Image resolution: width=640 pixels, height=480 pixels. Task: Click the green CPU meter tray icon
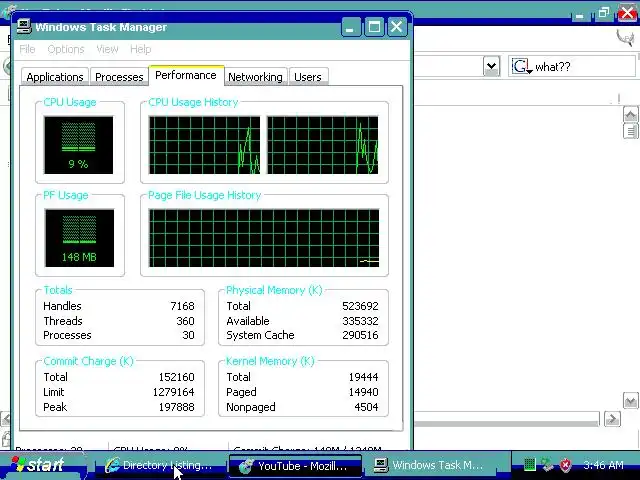tap(529, 464)
